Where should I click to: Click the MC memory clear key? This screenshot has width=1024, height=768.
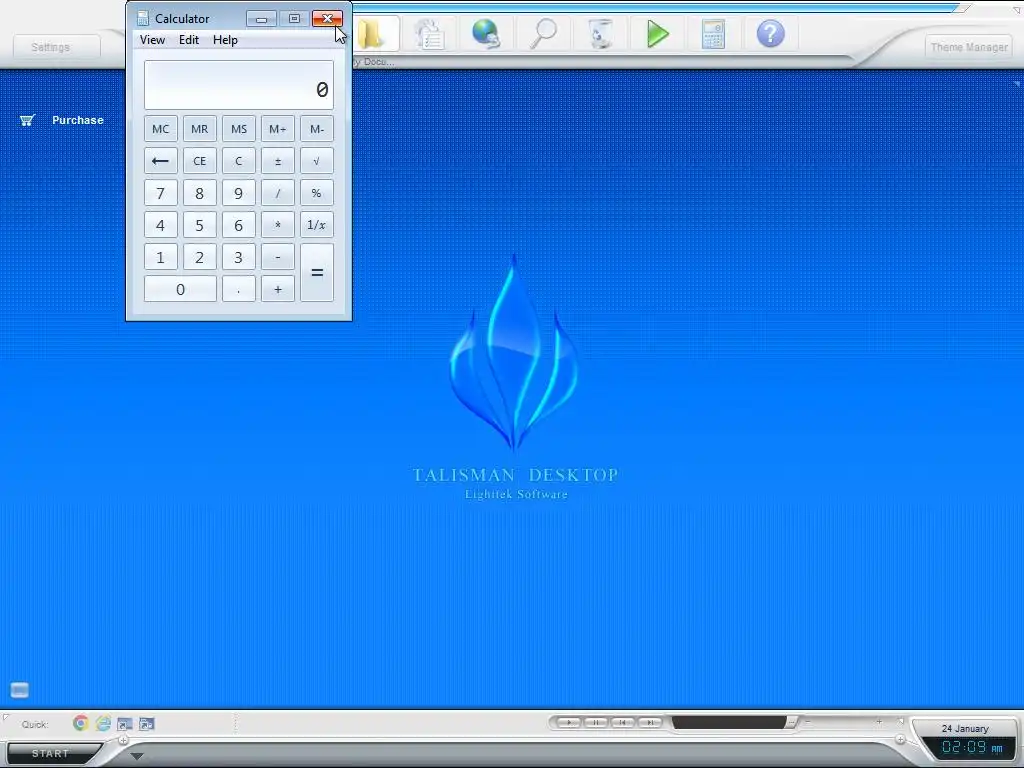(x=161, y=129)
